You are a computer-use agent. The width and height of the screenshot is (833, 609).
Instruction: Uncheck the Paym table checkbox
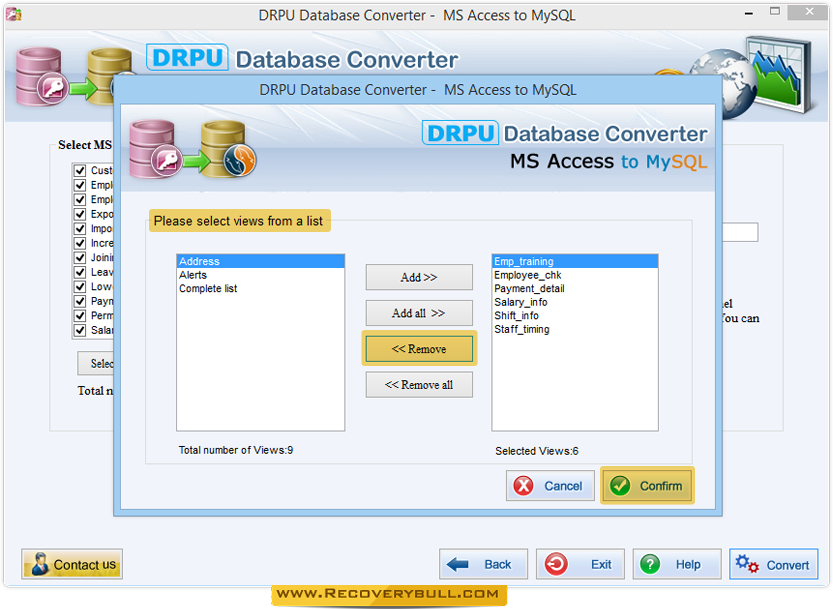(x=80, y=301)
